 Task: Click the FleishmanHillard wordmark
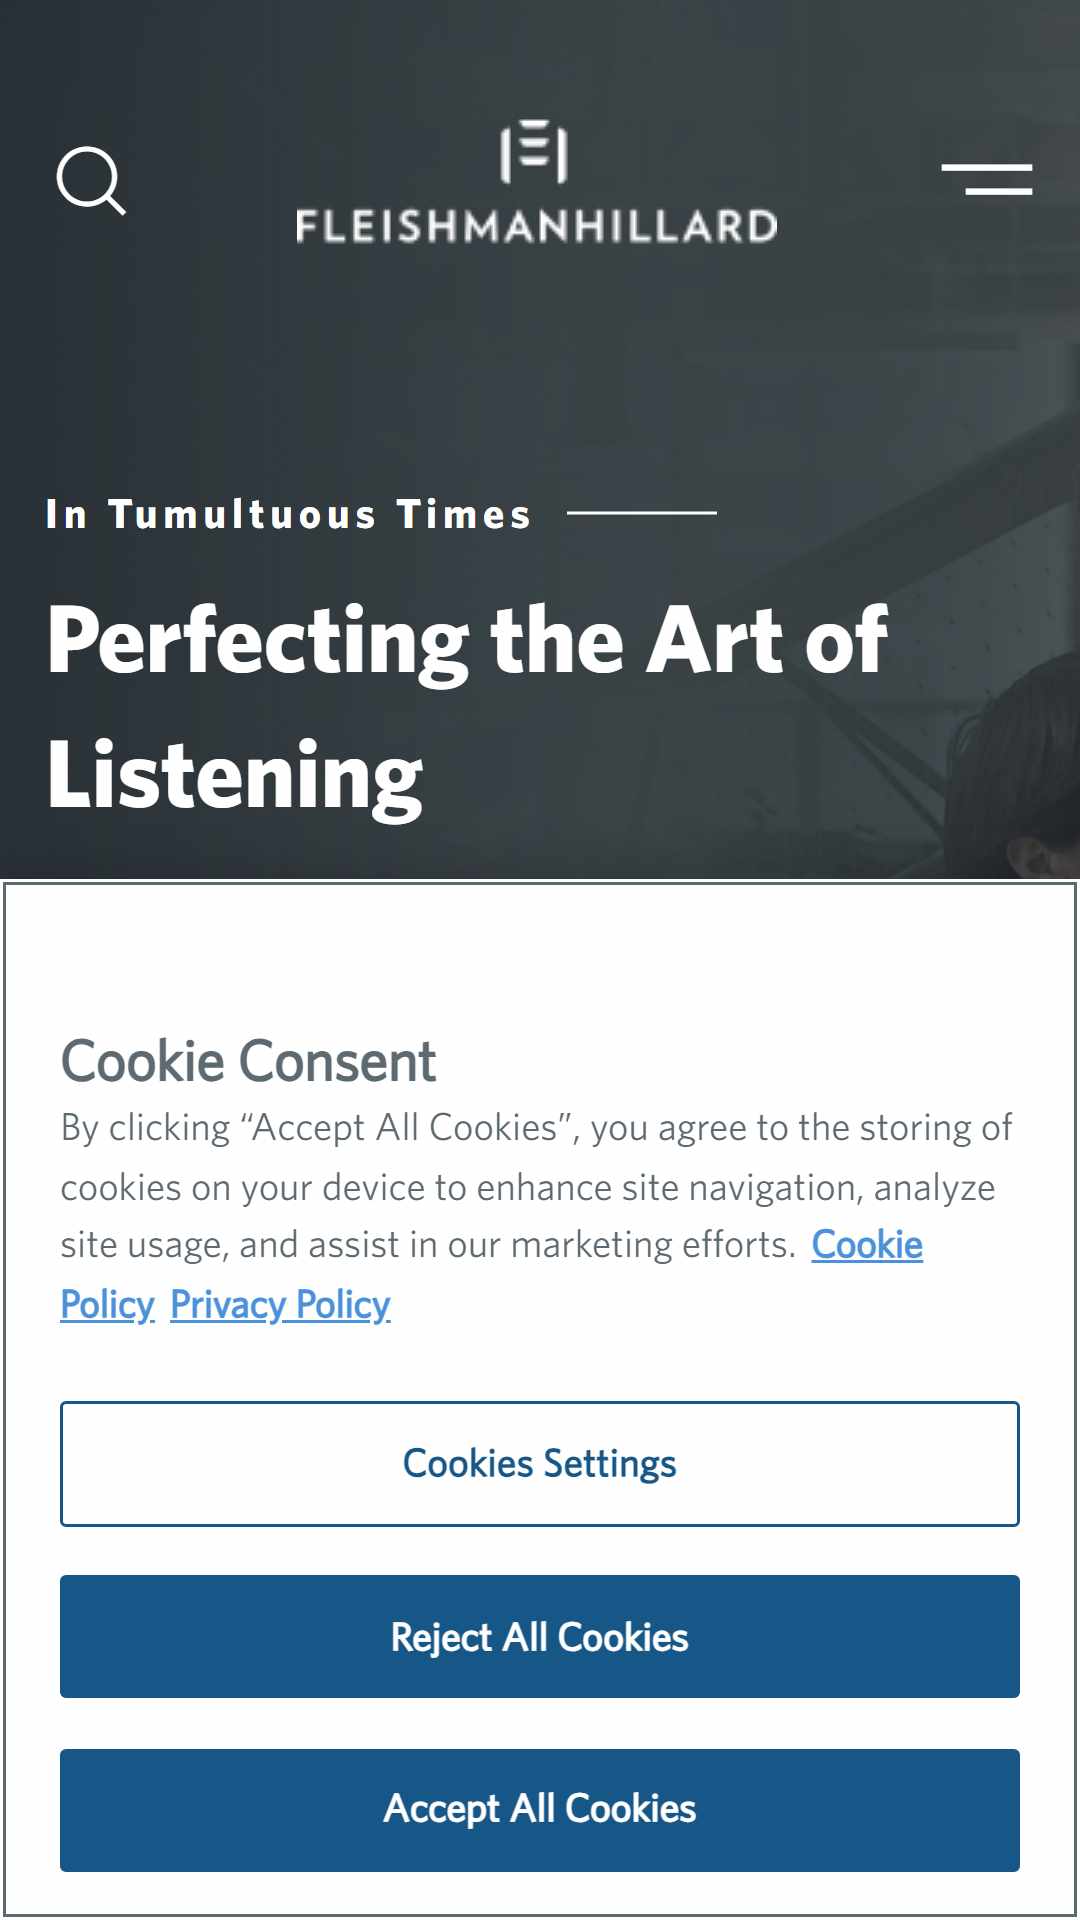tap(537, 226)
